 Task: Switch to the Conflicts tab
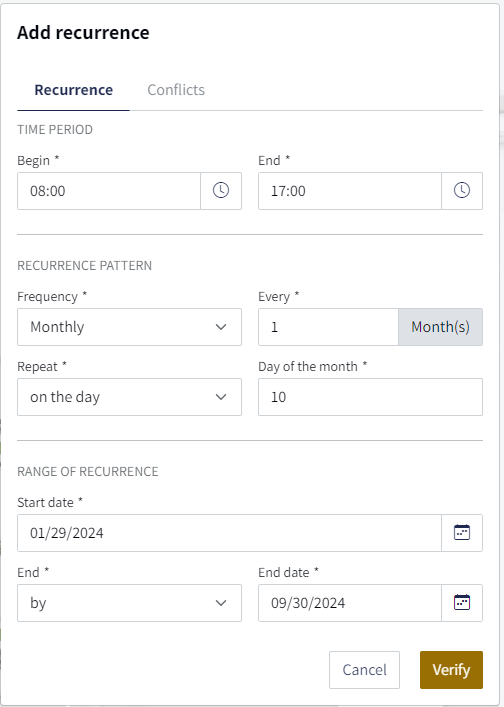pos(176,90)
